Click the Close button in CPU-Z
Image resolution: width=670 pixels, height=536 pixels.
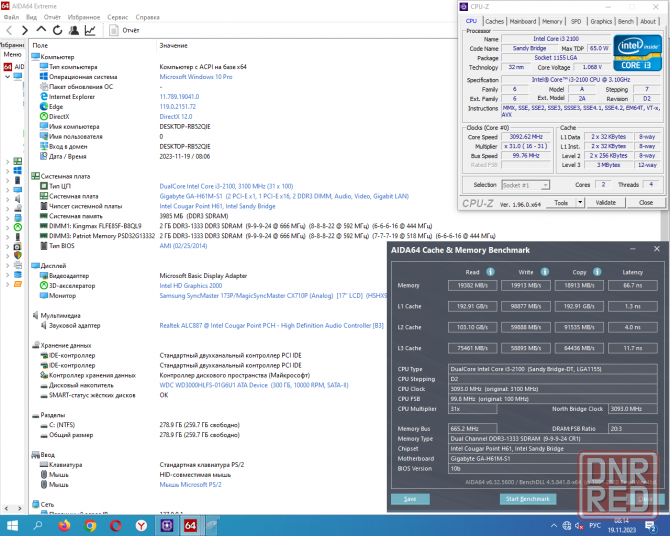pos(646,203)
